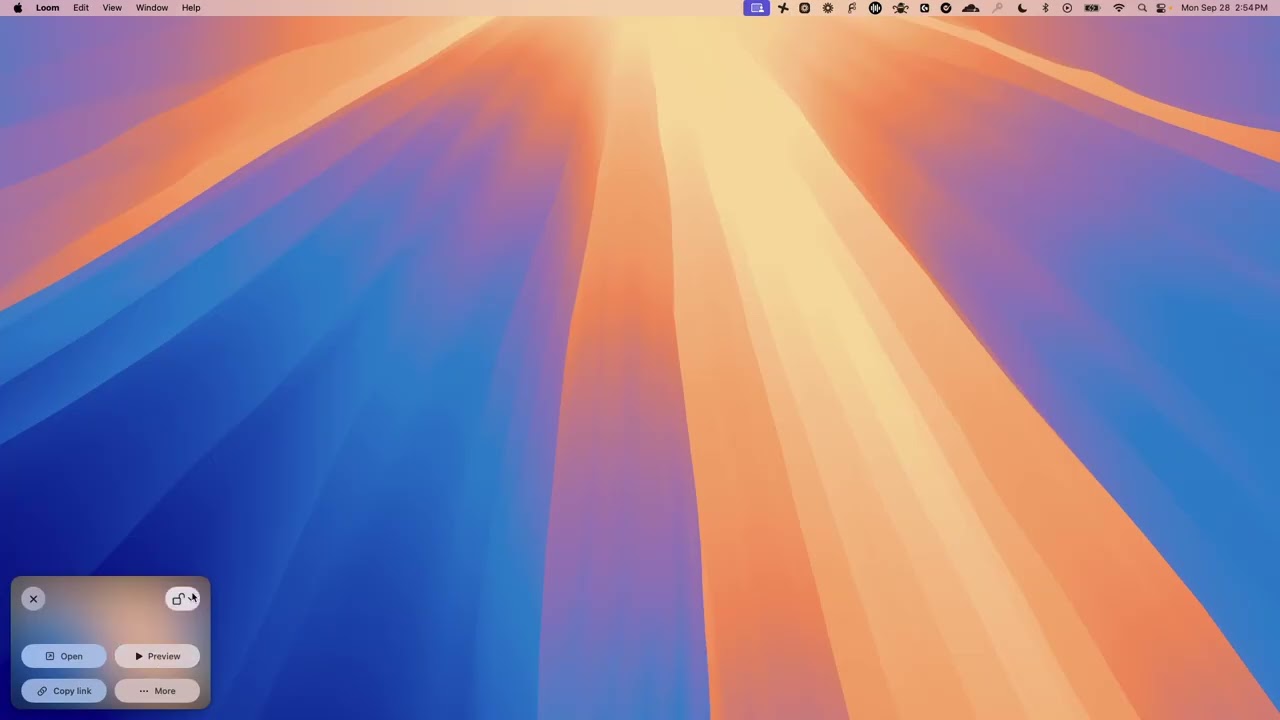This screenshot has width=1280, height=720.
Task: Open the lock privacy dropdown in Loom popup
Action: [x=182, y=599]
